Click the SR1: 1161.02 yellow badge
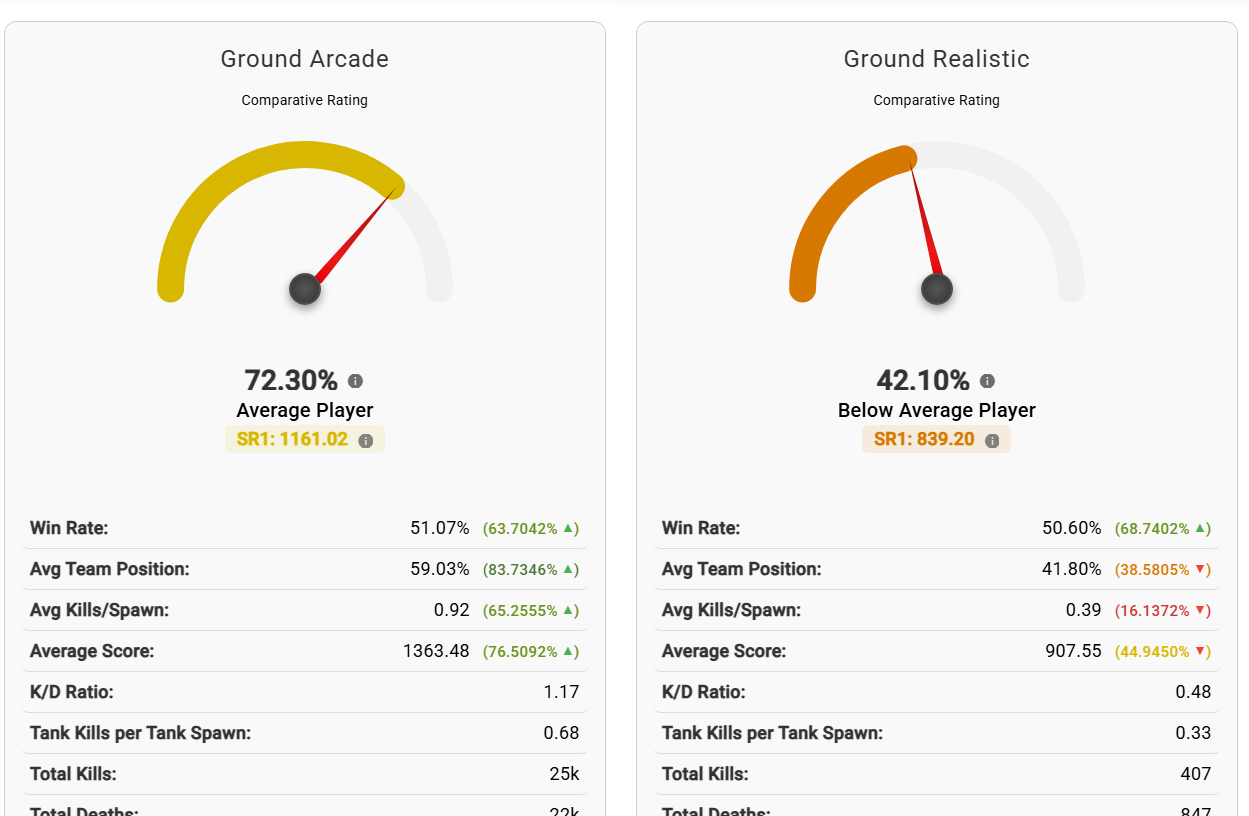This screenshot has height=816, width=1249. 292,440
